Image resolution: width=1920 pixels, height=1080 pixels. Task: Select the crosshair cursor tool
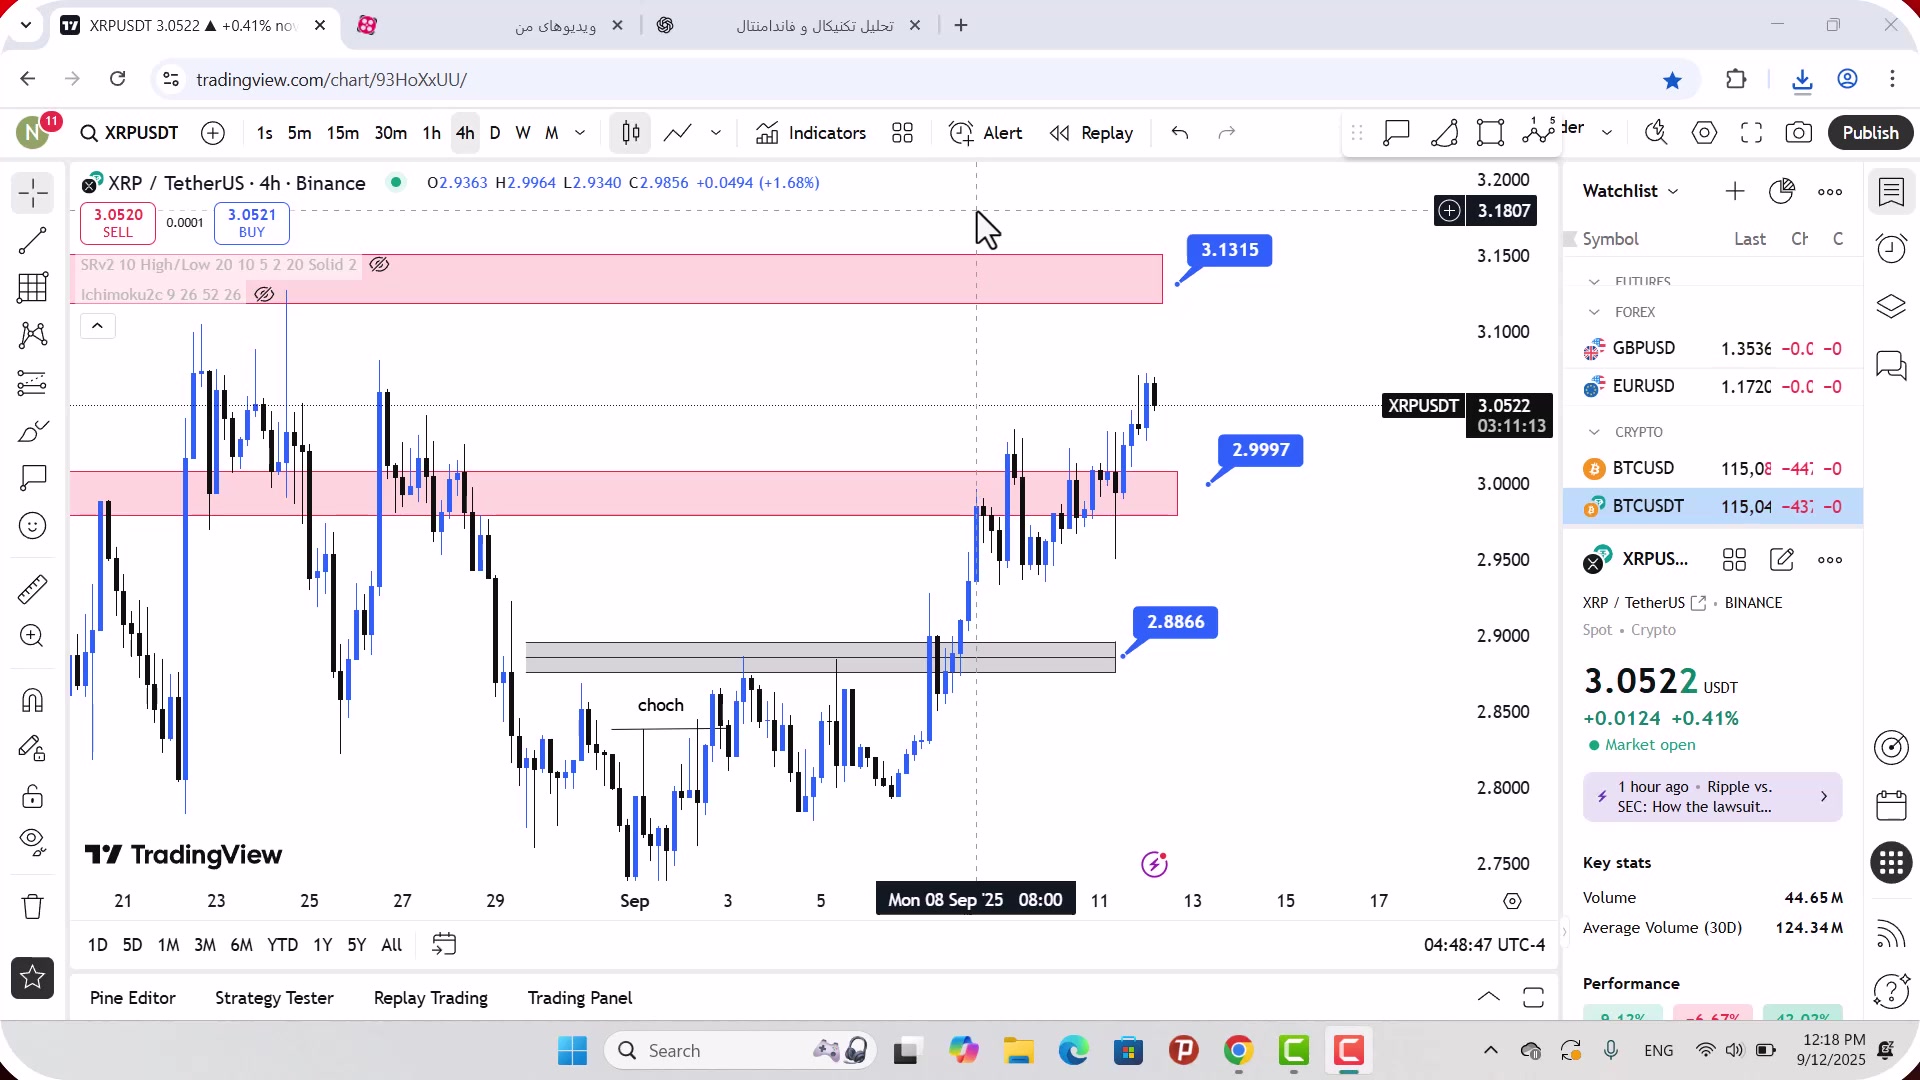pos(32,193)
